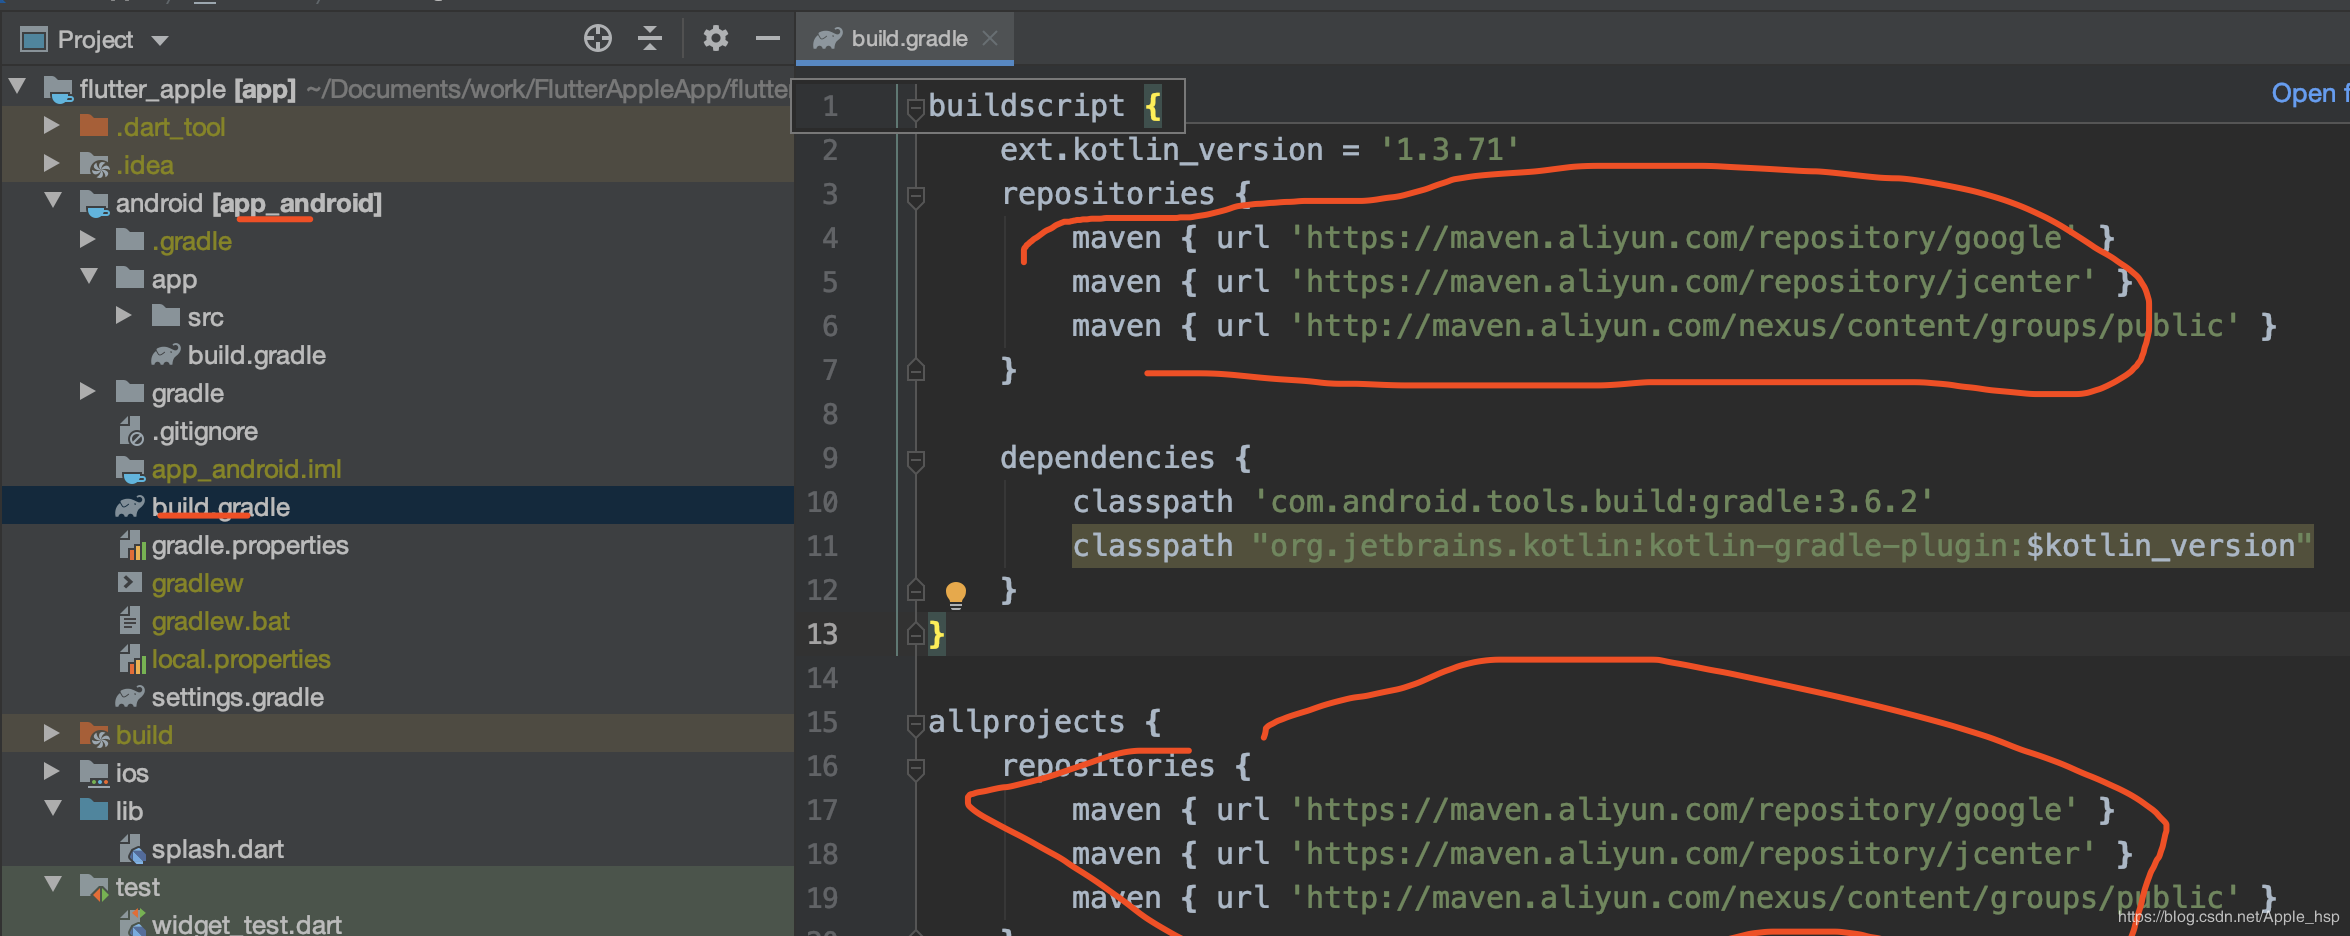Click the .idea folder icon
The width and height of the screenshot is (2350, 936).
click(94, 164)
